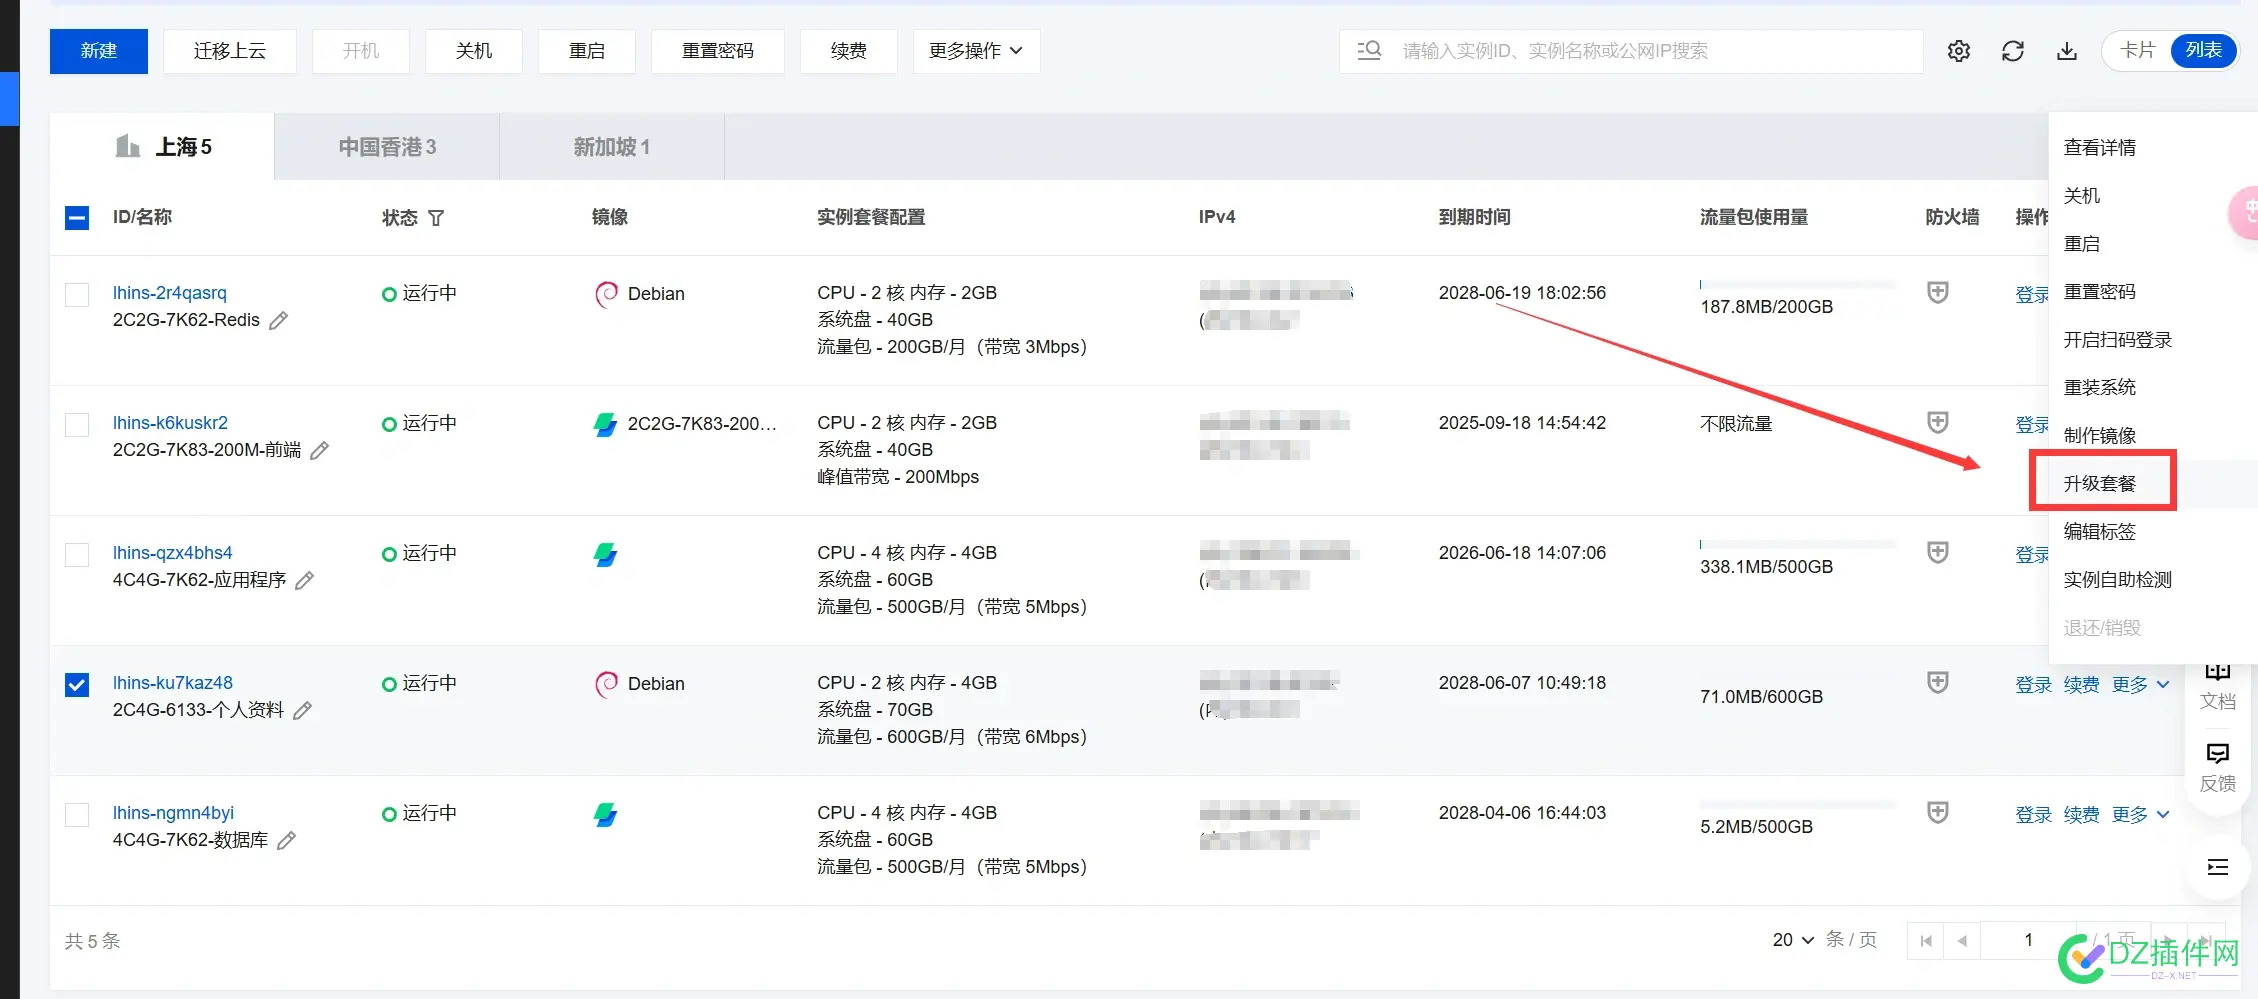Switch to the 中国香港 3 tab
Image resolution: width=2258 pixels, height=999 pixels.
click(387, 147)
